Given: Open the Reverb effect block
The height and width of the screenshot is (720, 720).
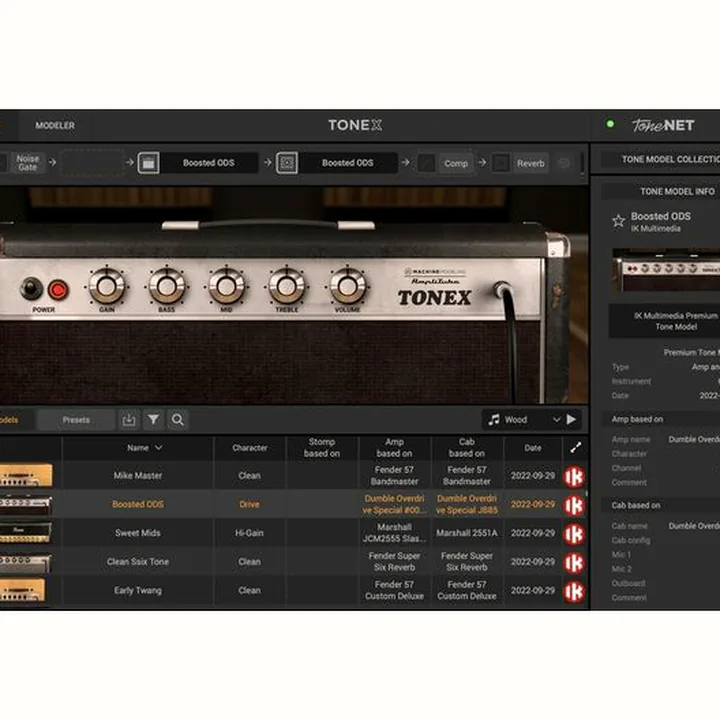Looking at the screenshot, I should pos(531,163).
